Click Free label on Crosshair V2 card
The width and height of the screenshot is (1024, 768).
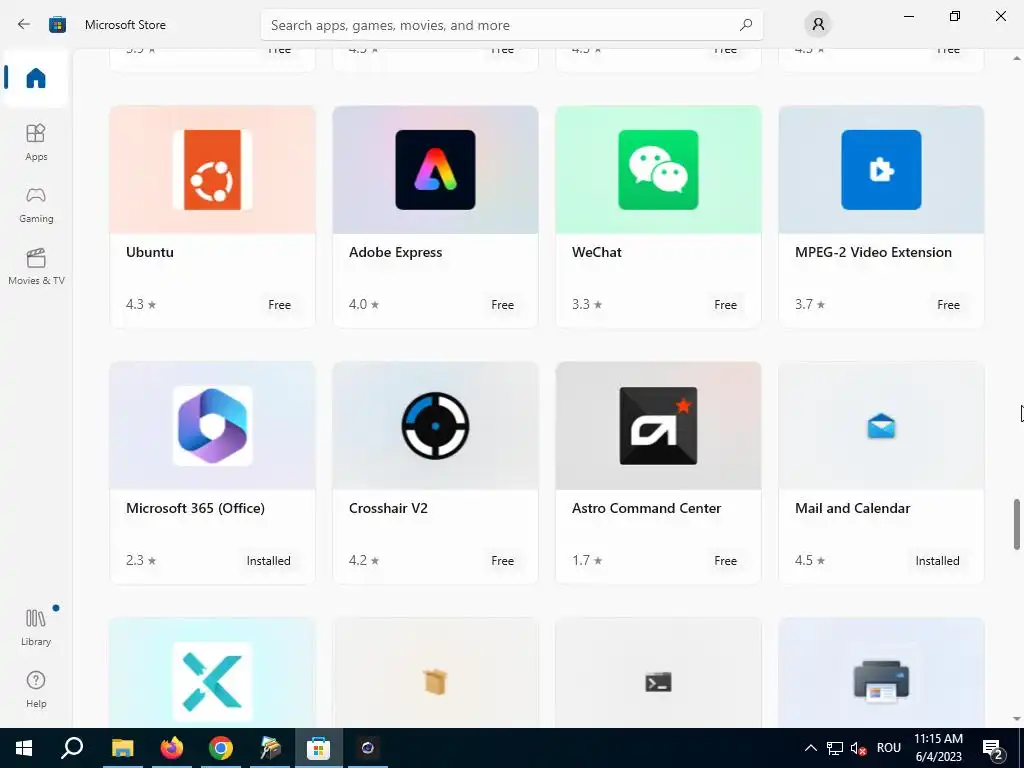pos(502,560)
